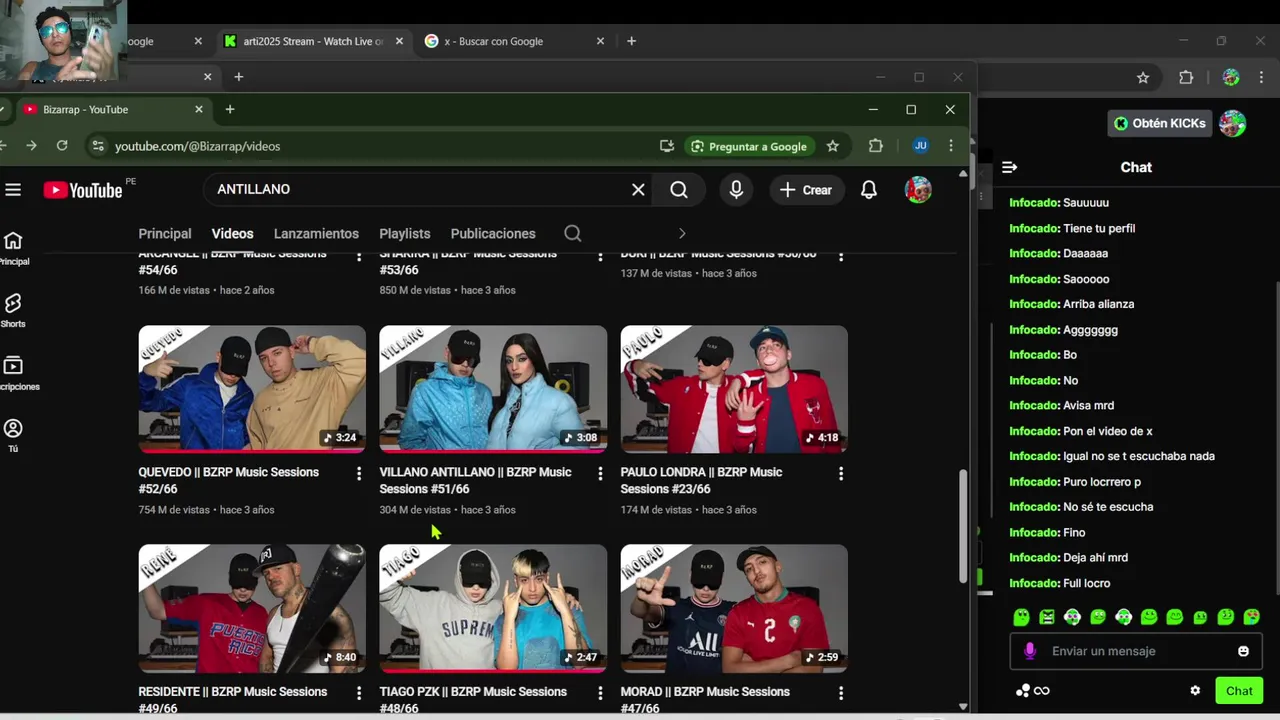Click the green Chat send button
Viewport: 1280px width, 720px height.
coord(1239,690)
